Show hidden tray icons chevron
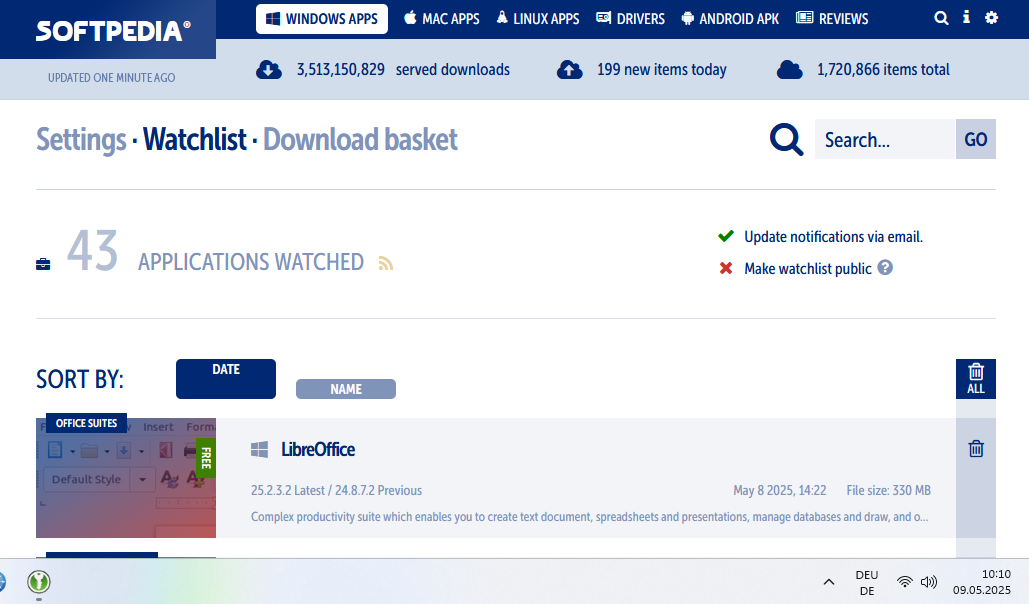 click(829, 582)
